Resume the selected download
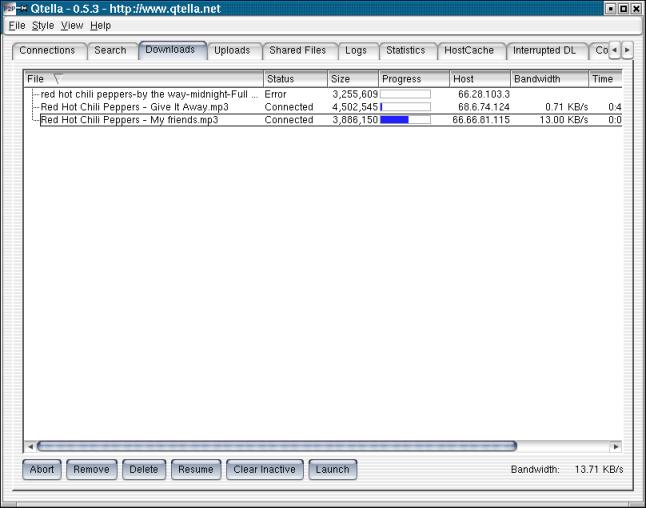Screen dimensions: 646x508 (196, 470)
